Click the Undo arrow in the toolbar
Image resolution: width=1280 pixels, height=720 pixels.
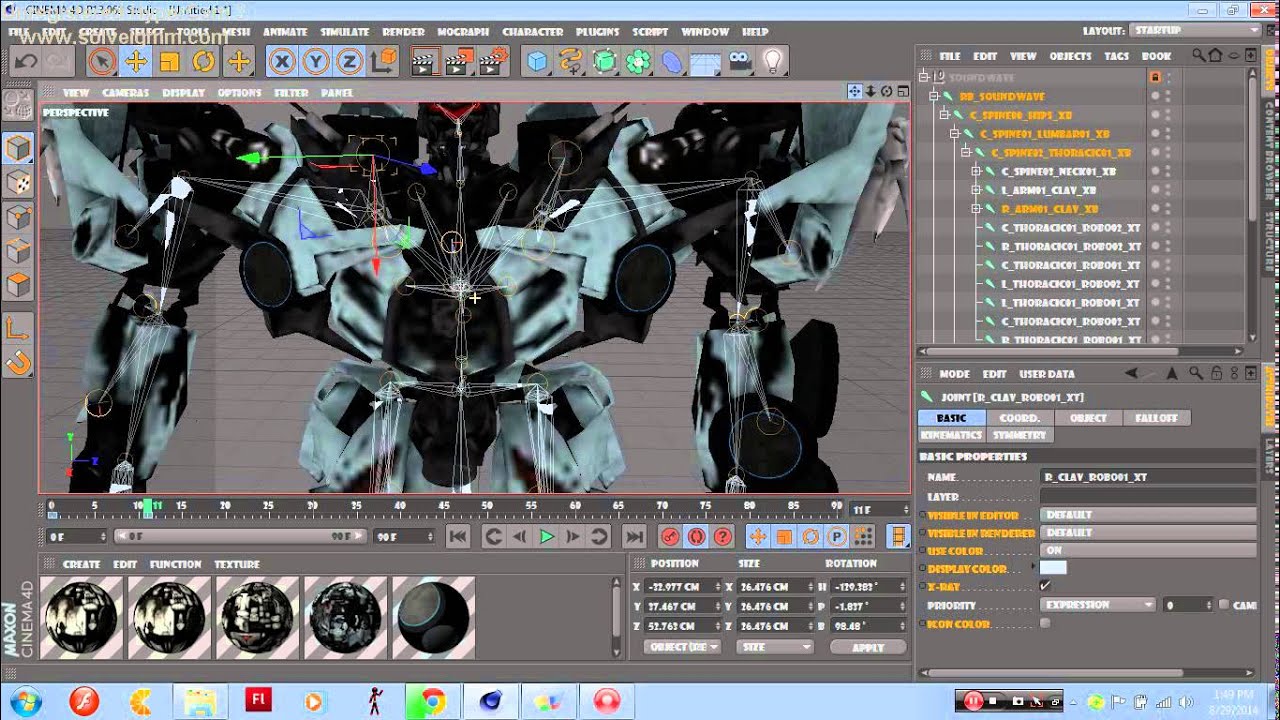25,62
